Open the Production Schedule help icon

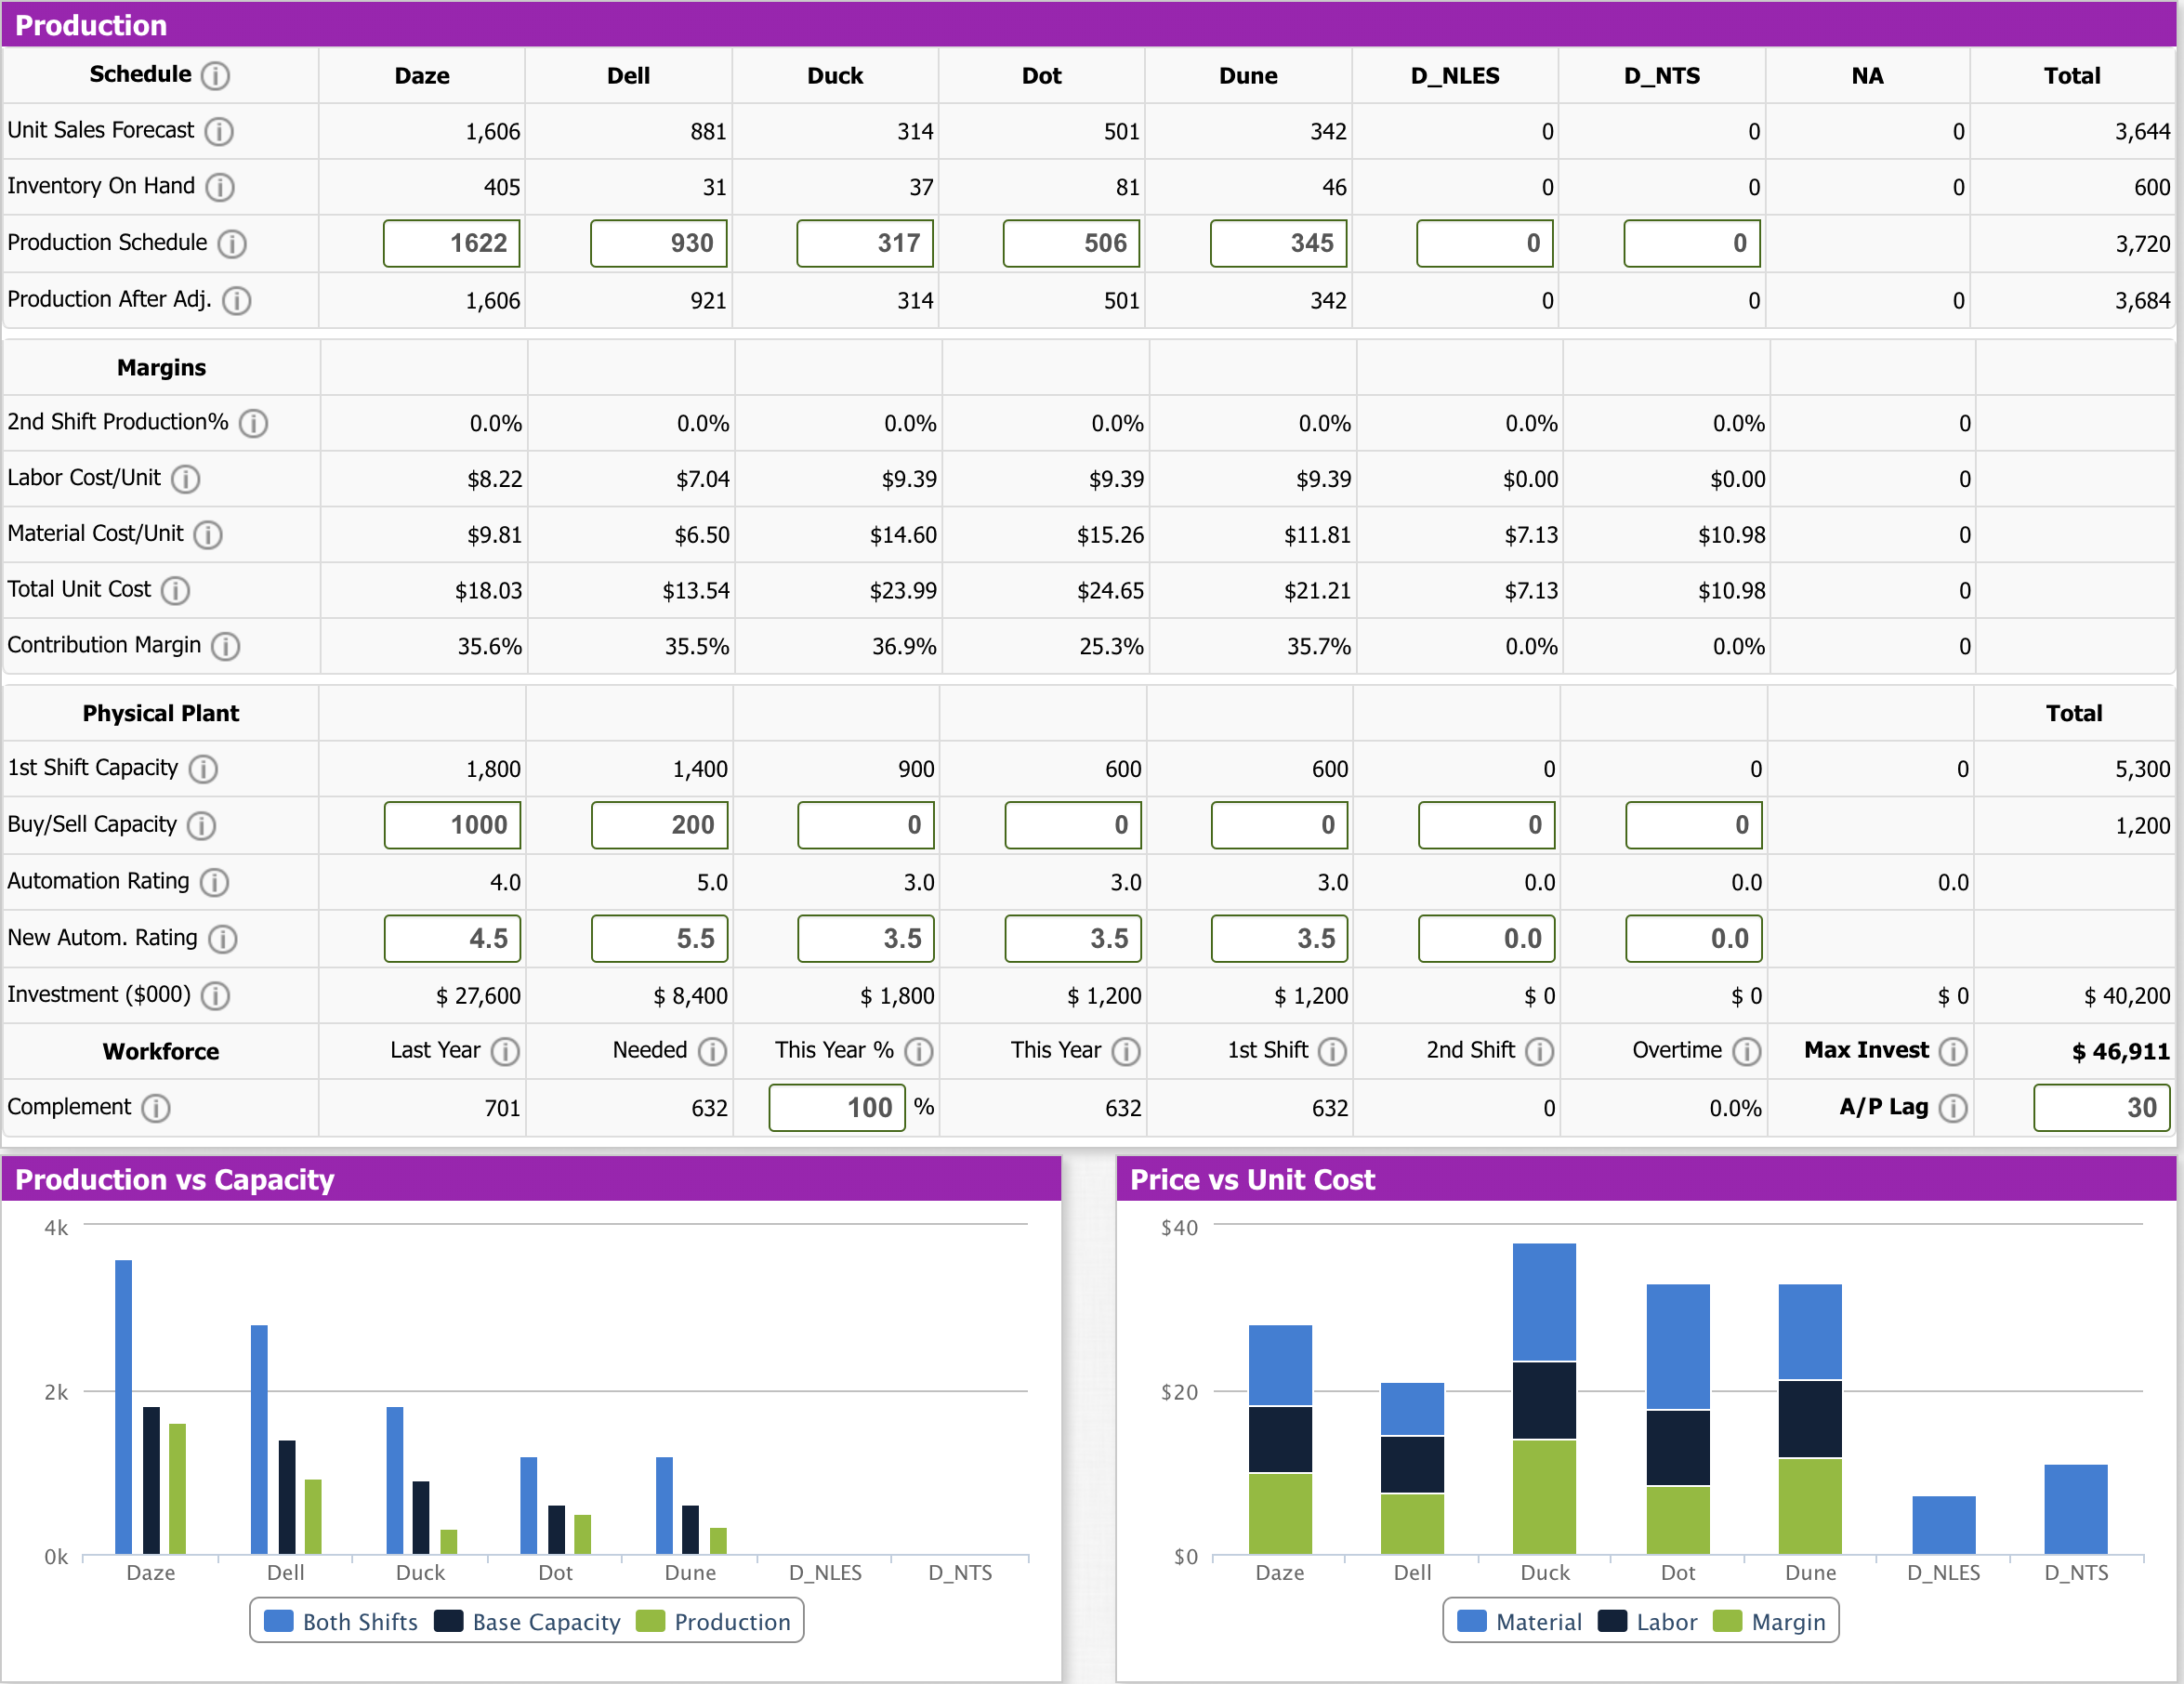[233, 243]
